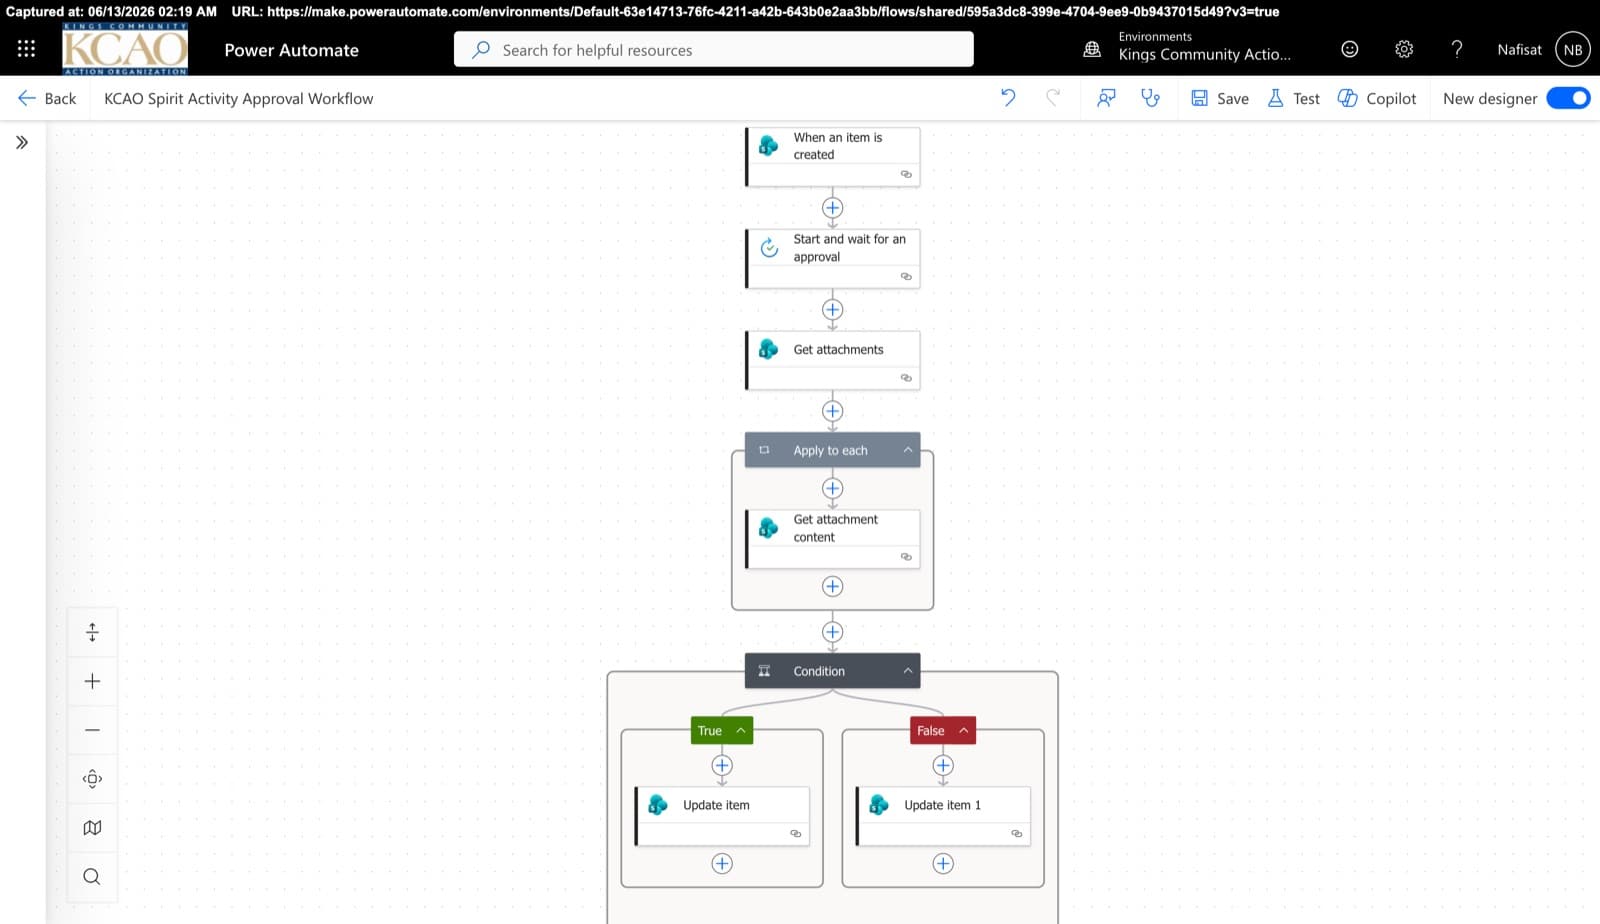Viewport: 1600px width, 924px height.
Task: Add action below Update item in True branch
Action: tap(722, 864)
